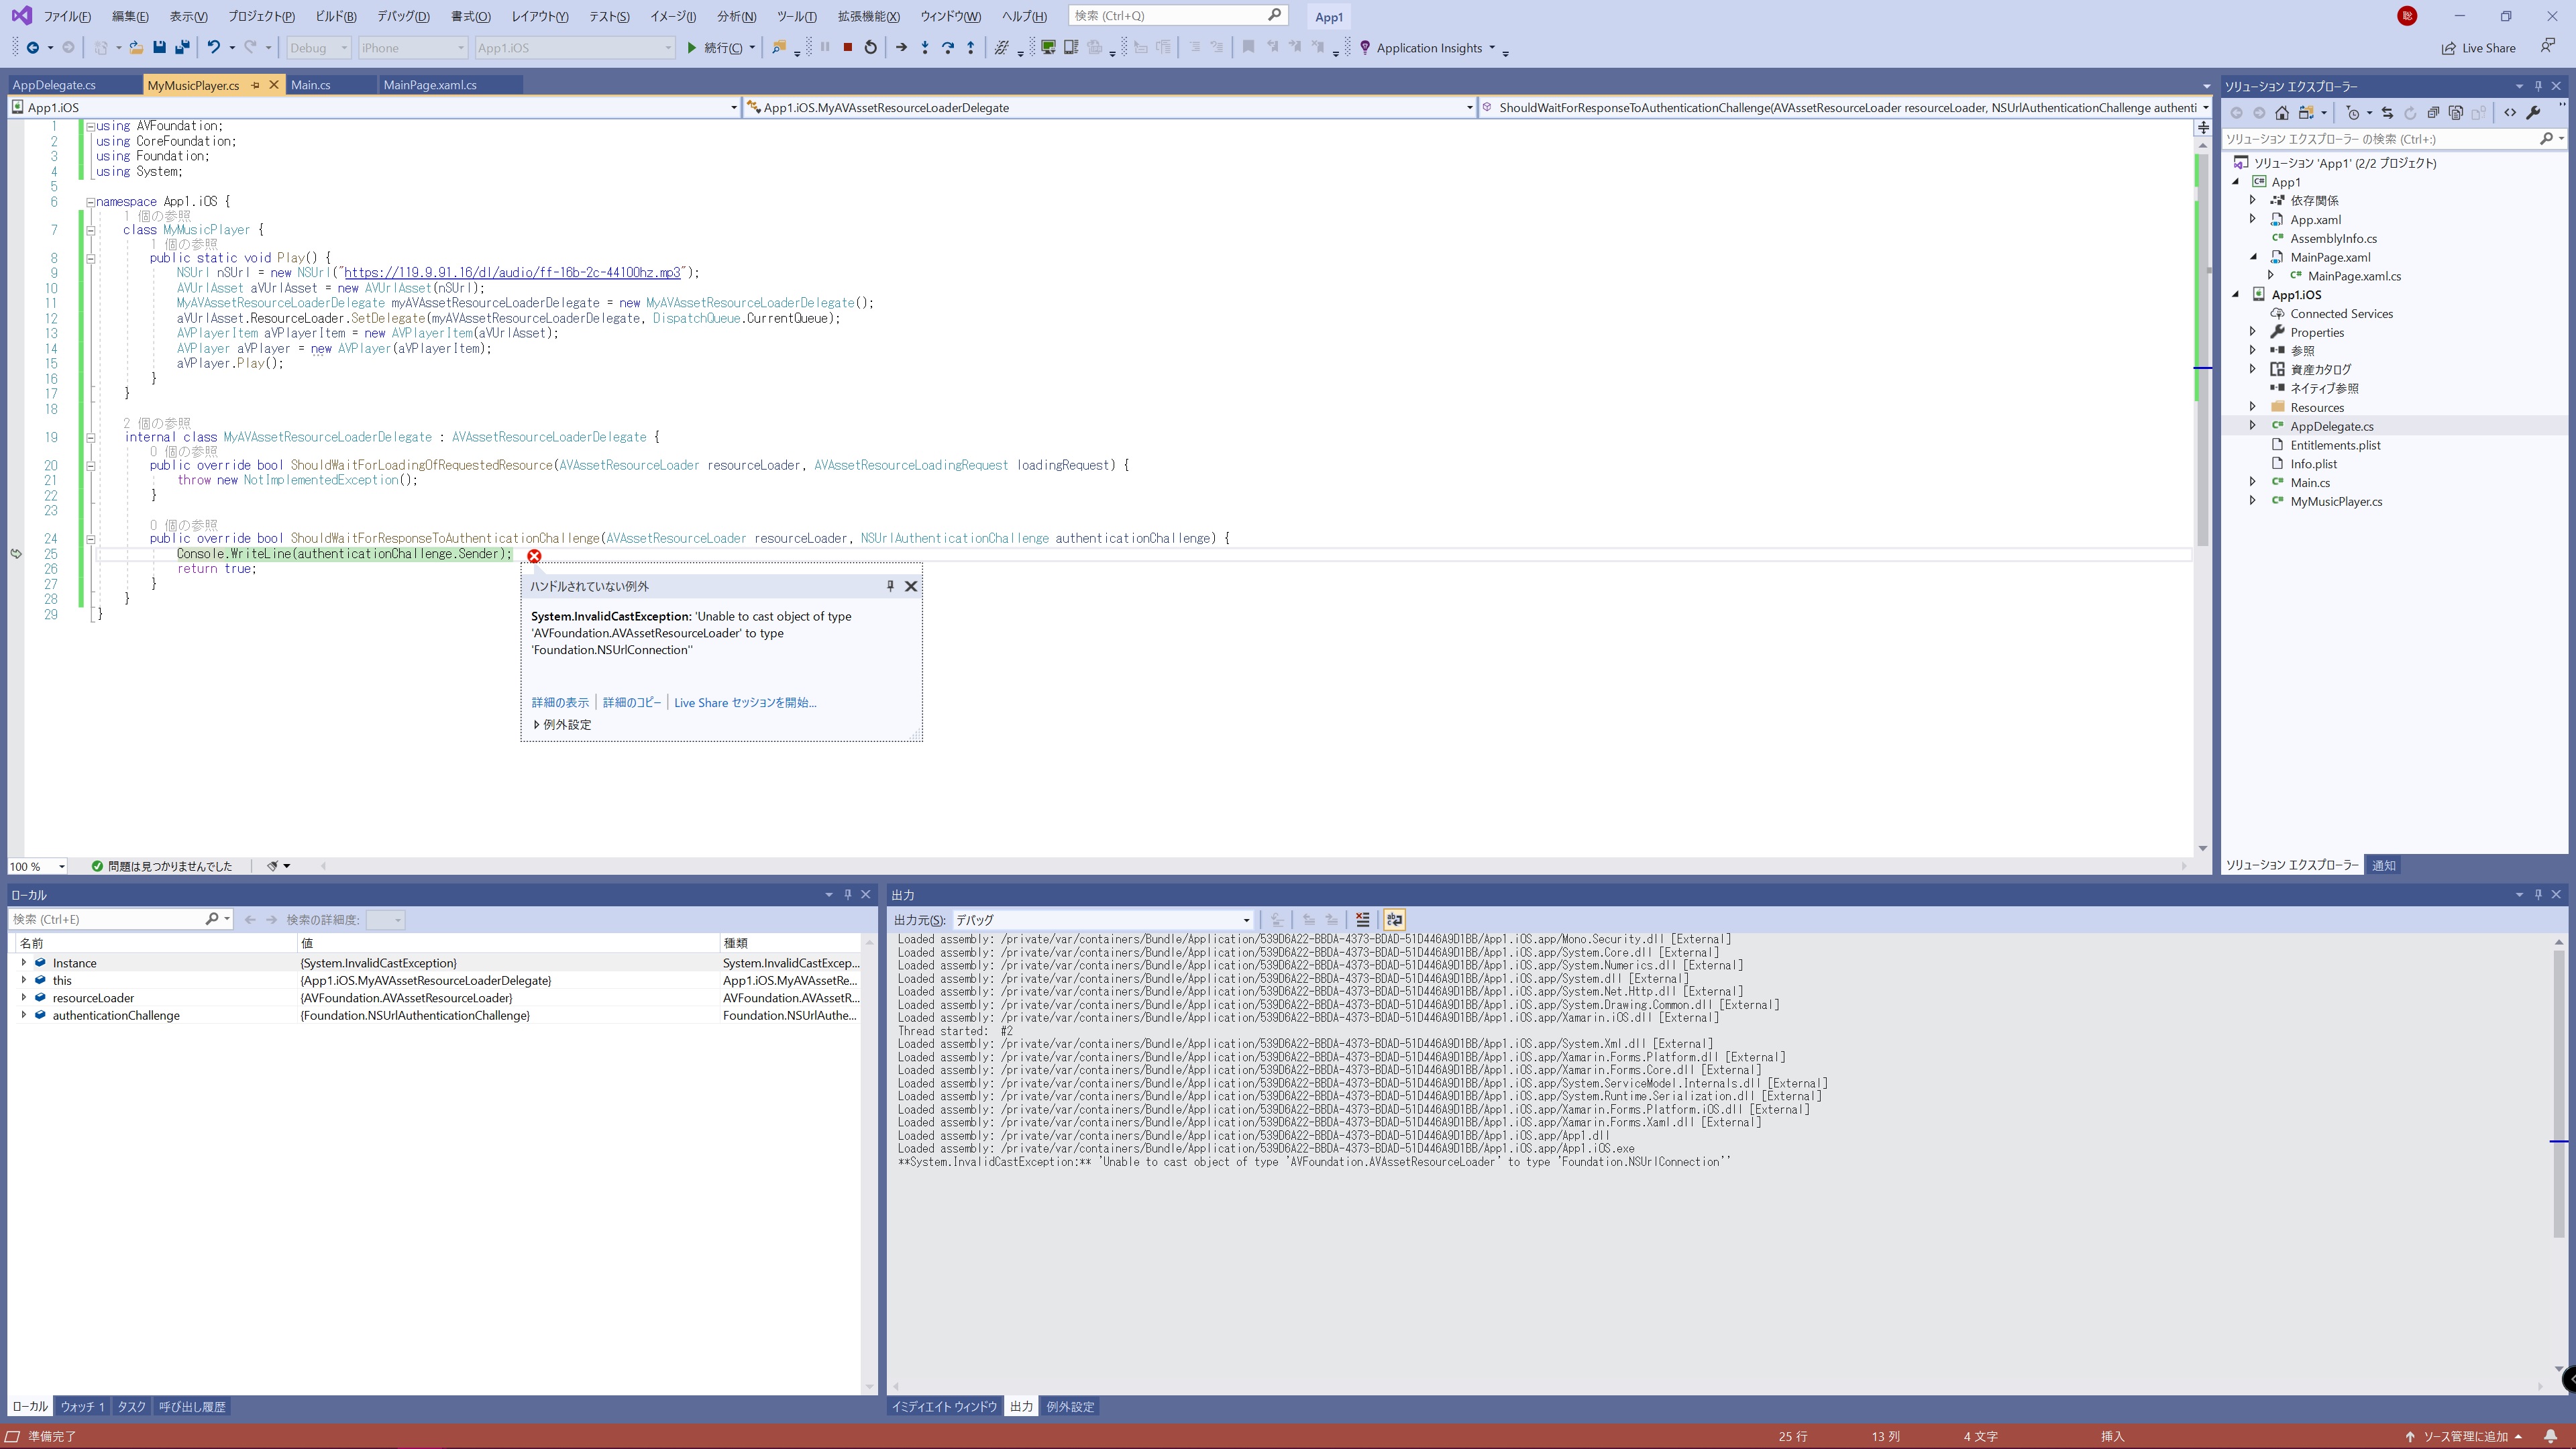The width and height of the screenshot is (2576, 1449).
Task: Click the Restart debugging icon
Action: click(x=870, y=47)
